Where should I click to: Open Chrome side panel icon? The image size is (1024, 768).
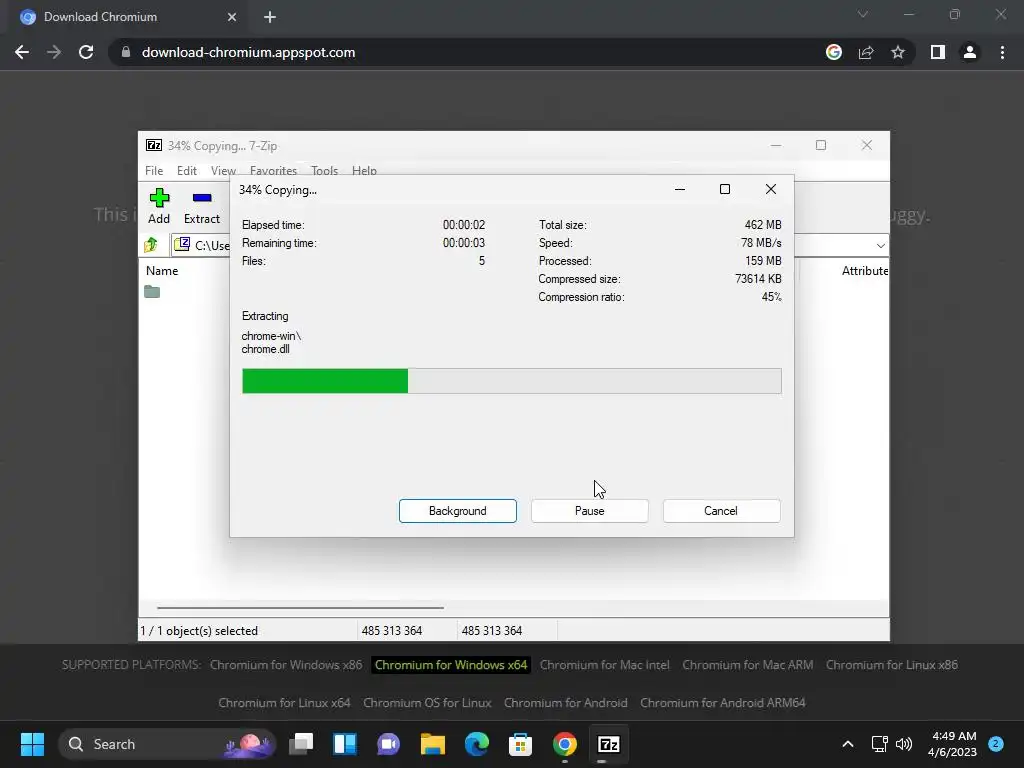tap(938, 52)
